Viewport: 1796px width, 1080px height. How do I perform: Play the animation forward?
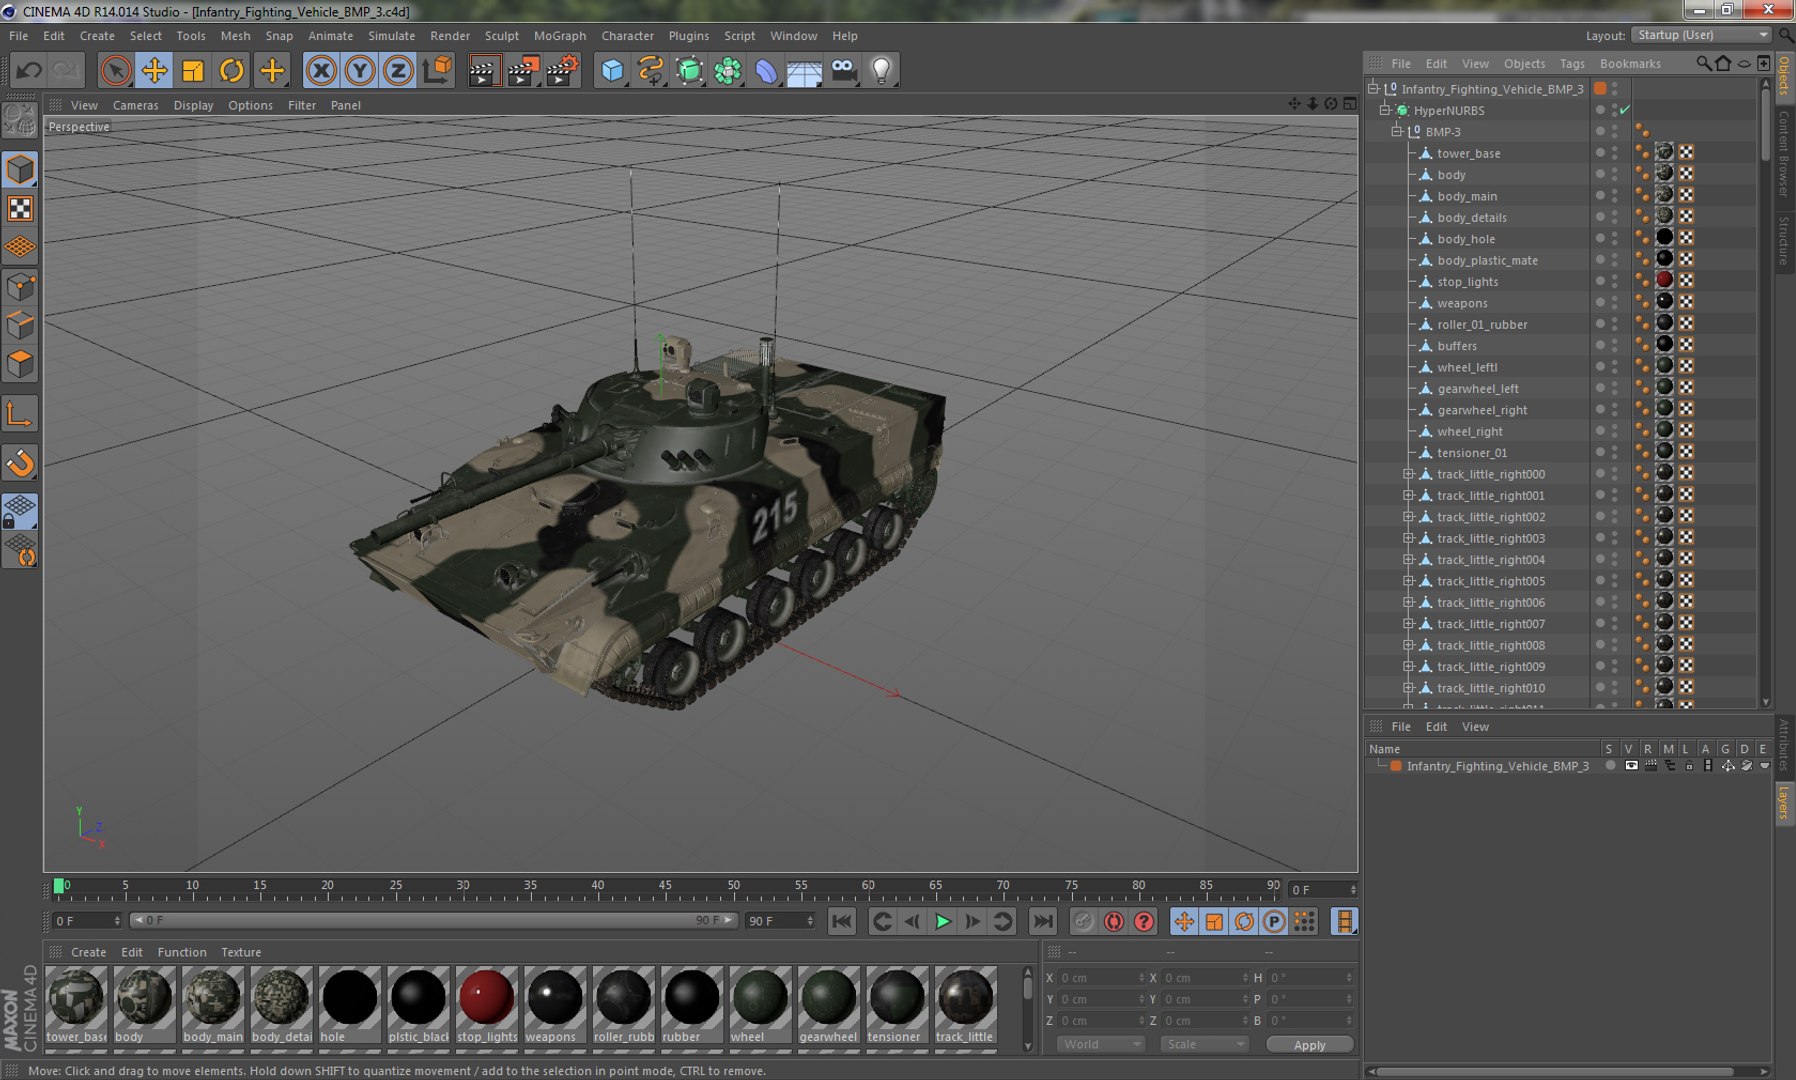tap(942, 921)
